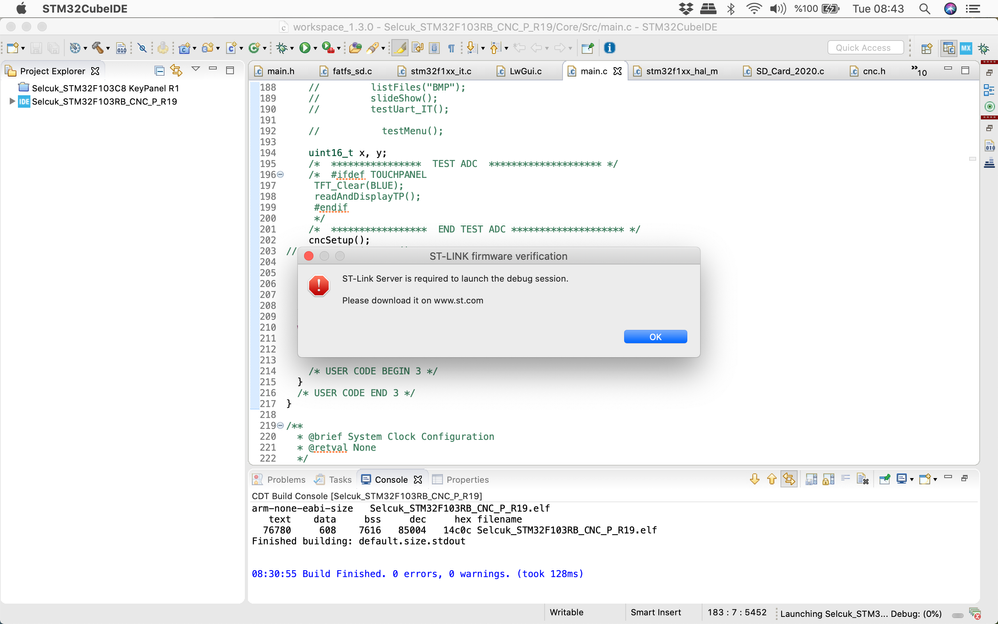Click OK in the ST-LINK dialog
Screen dimensions: 998x624
655,337
